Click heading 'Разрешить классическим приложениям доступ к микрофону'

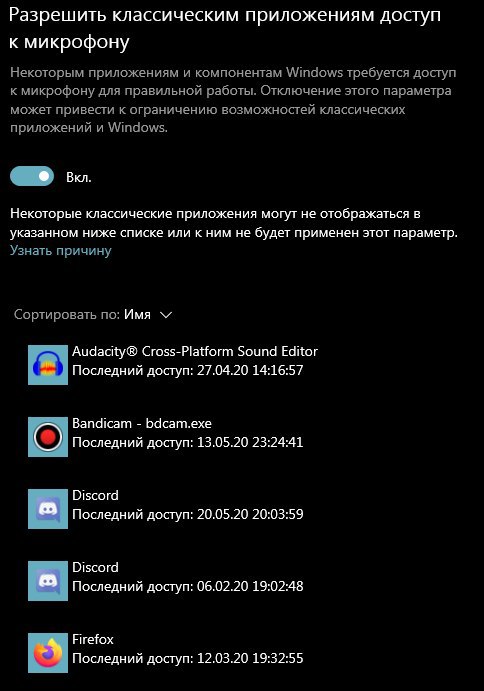pos(225,28)
